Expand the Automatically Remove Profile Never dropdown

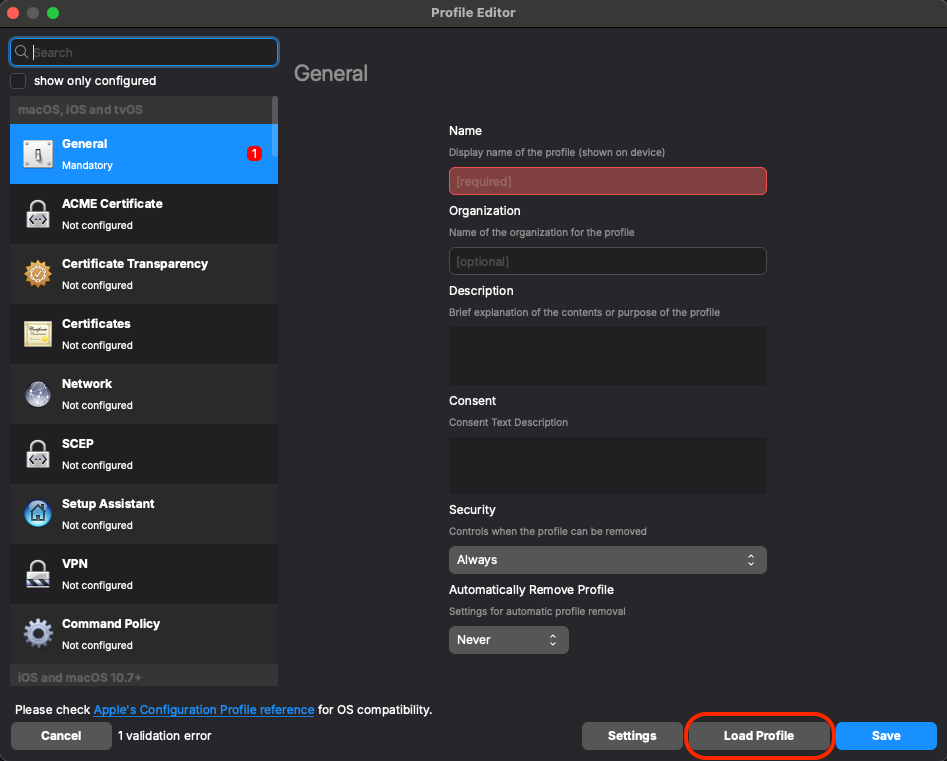509,640
